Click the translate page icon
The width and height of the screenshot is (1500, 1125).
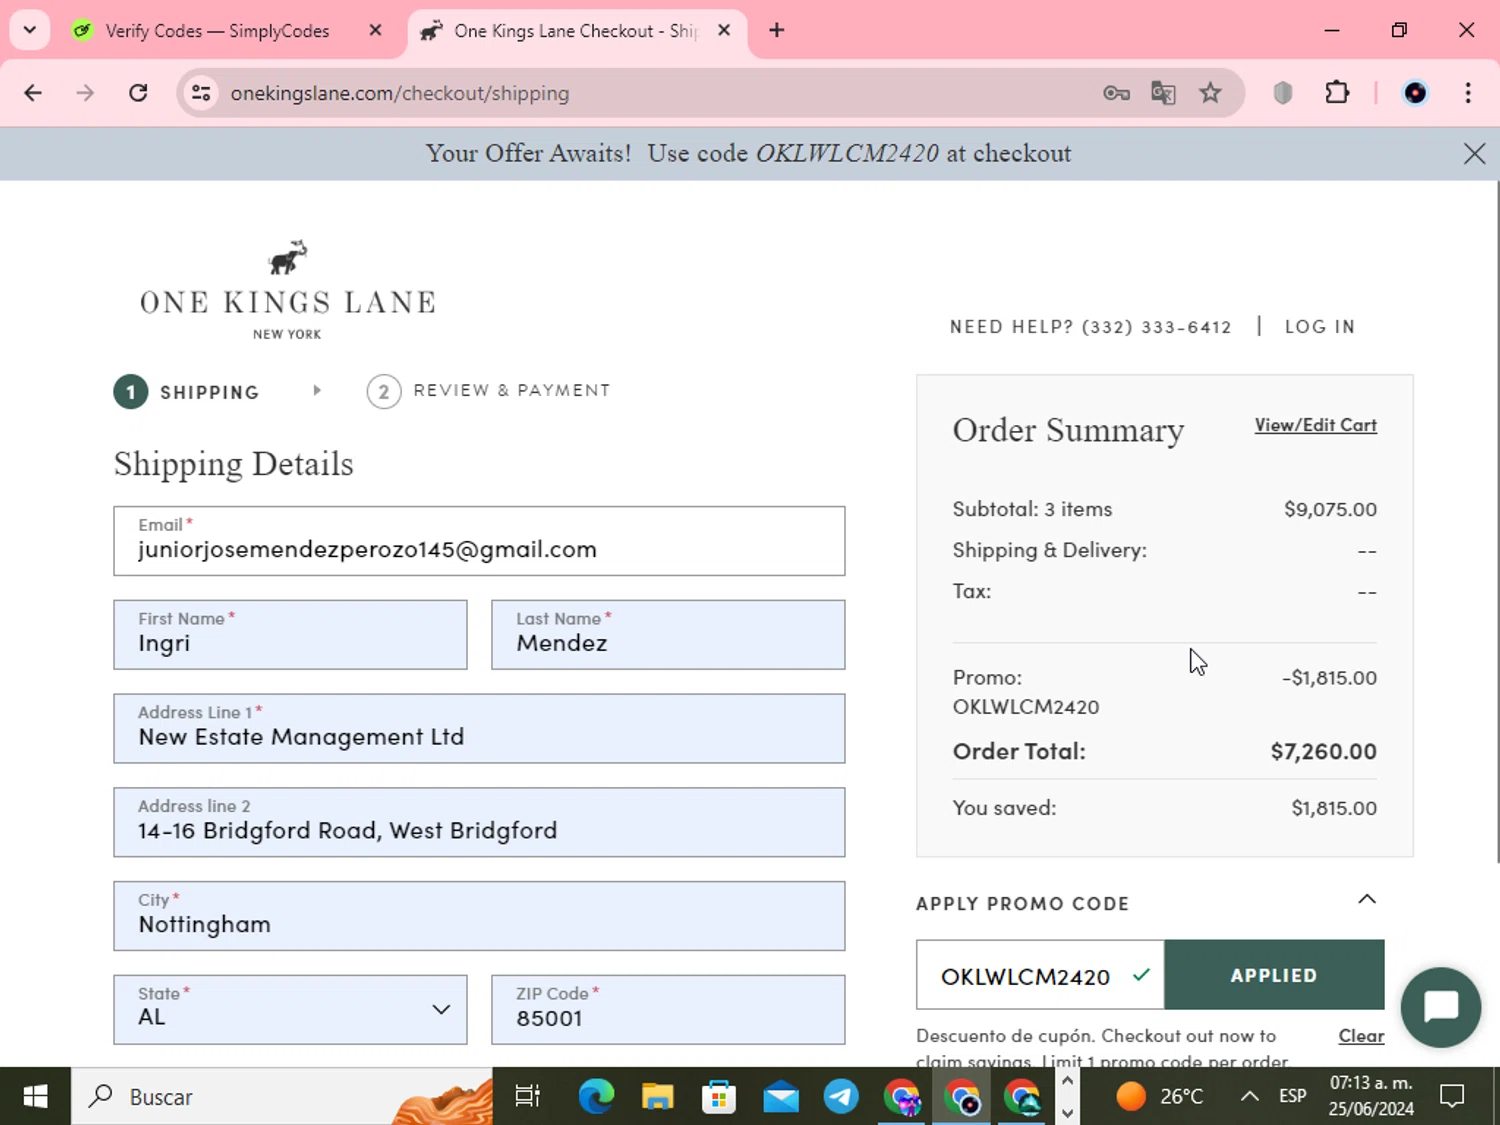coord(1163,93)
